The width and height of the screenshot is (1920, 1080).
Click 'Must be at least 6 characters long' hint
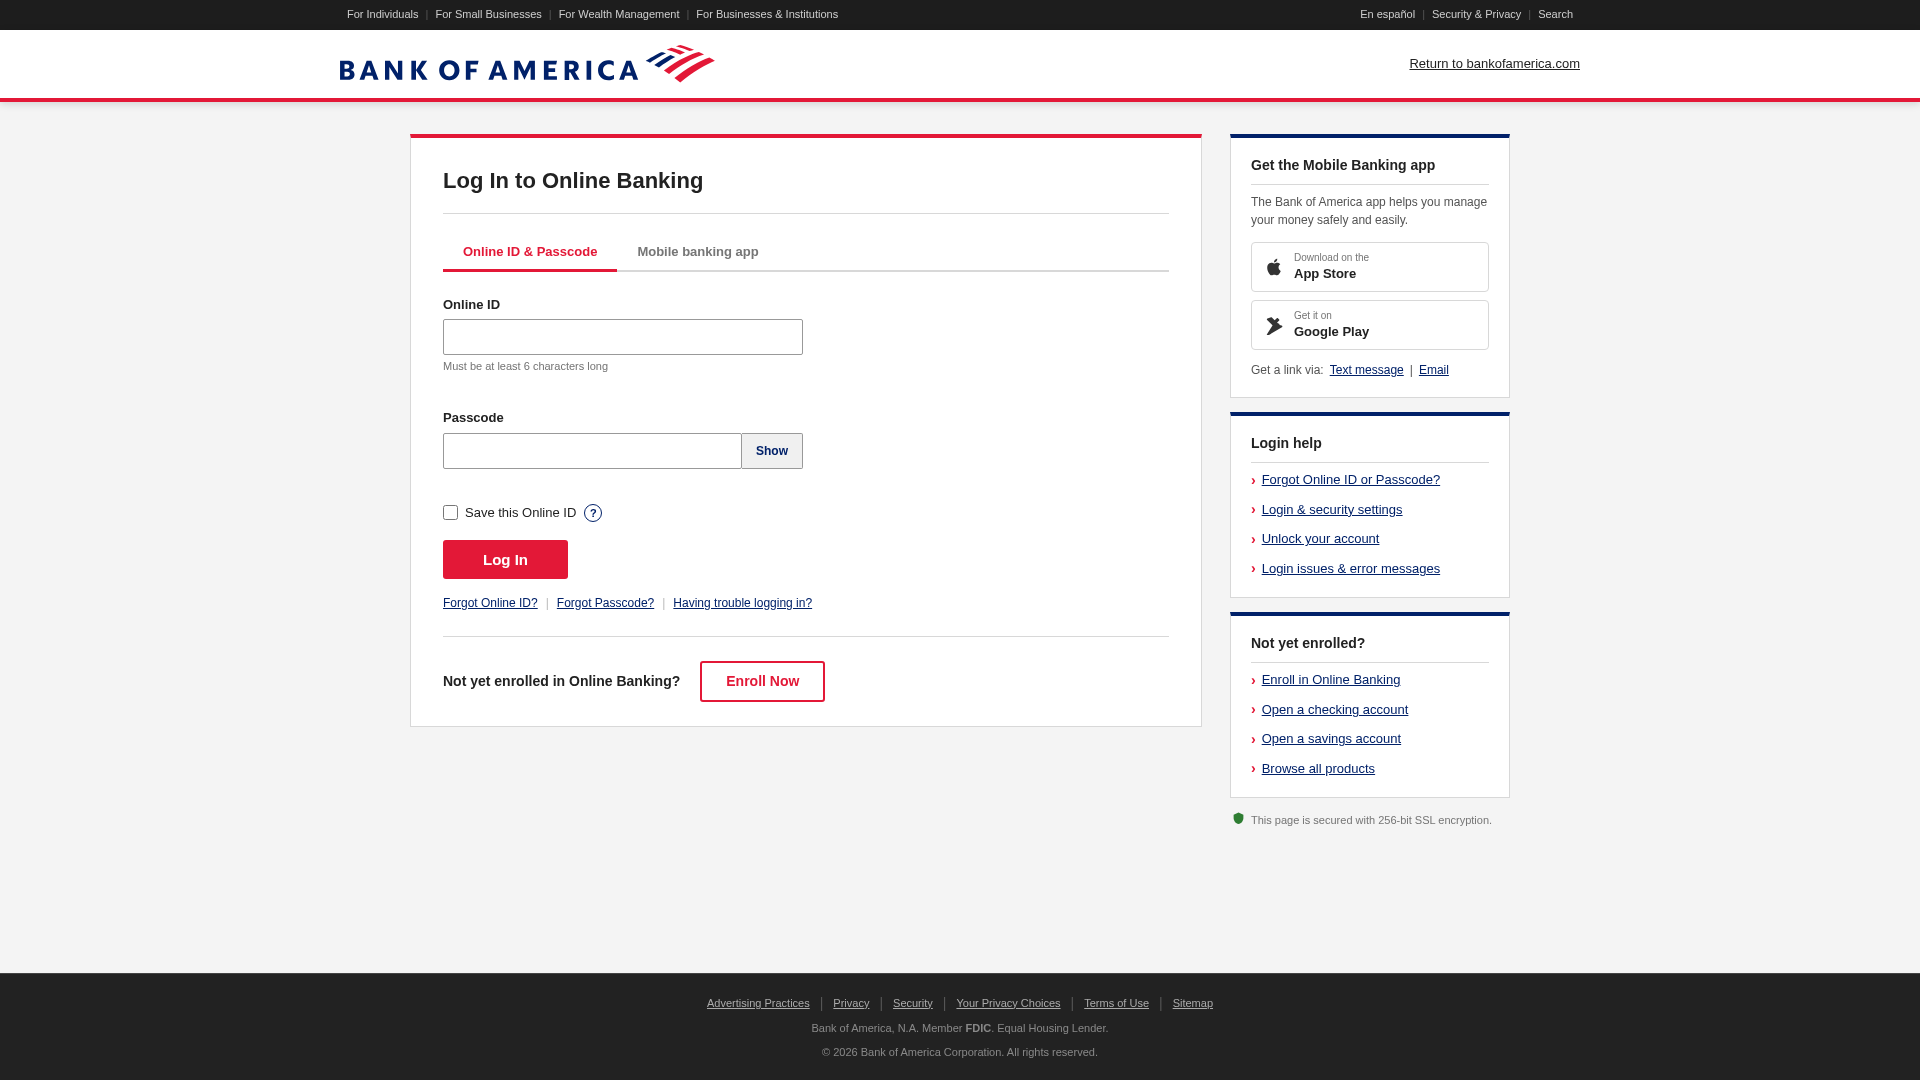pos(525,367)
